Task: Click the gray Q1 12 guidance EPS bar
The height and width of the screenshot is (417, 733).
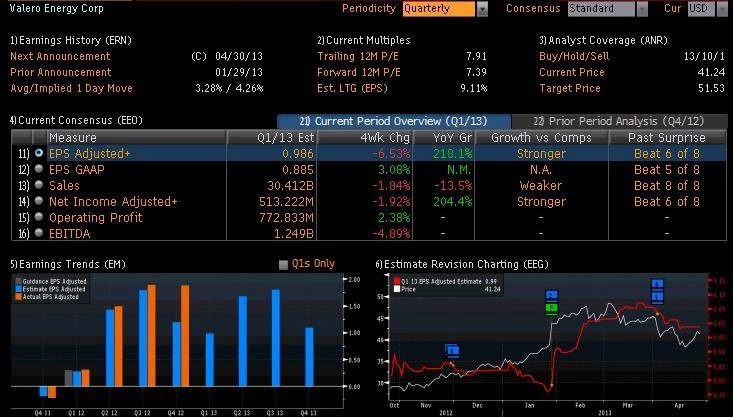Action: pyautogui.click(x=68, y=378)
